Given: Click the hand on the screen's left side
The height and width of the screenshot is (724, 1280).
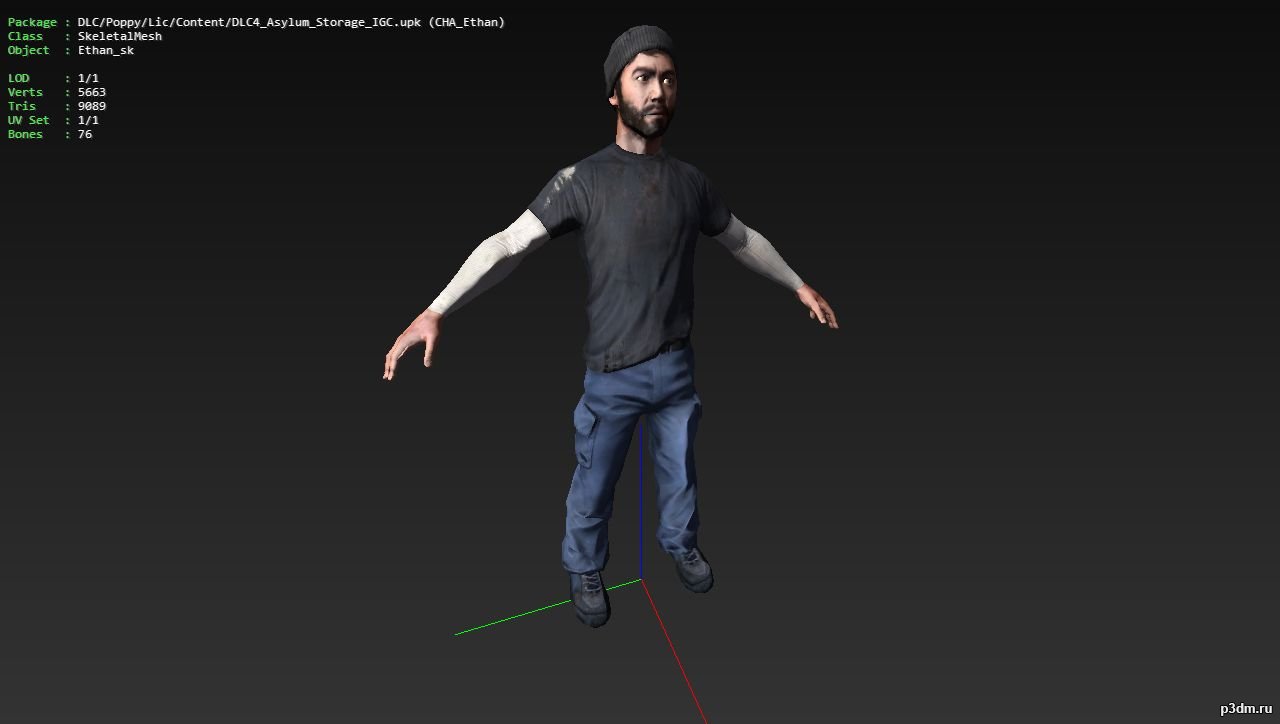Looking at the screenshot, I should point(408,343).
